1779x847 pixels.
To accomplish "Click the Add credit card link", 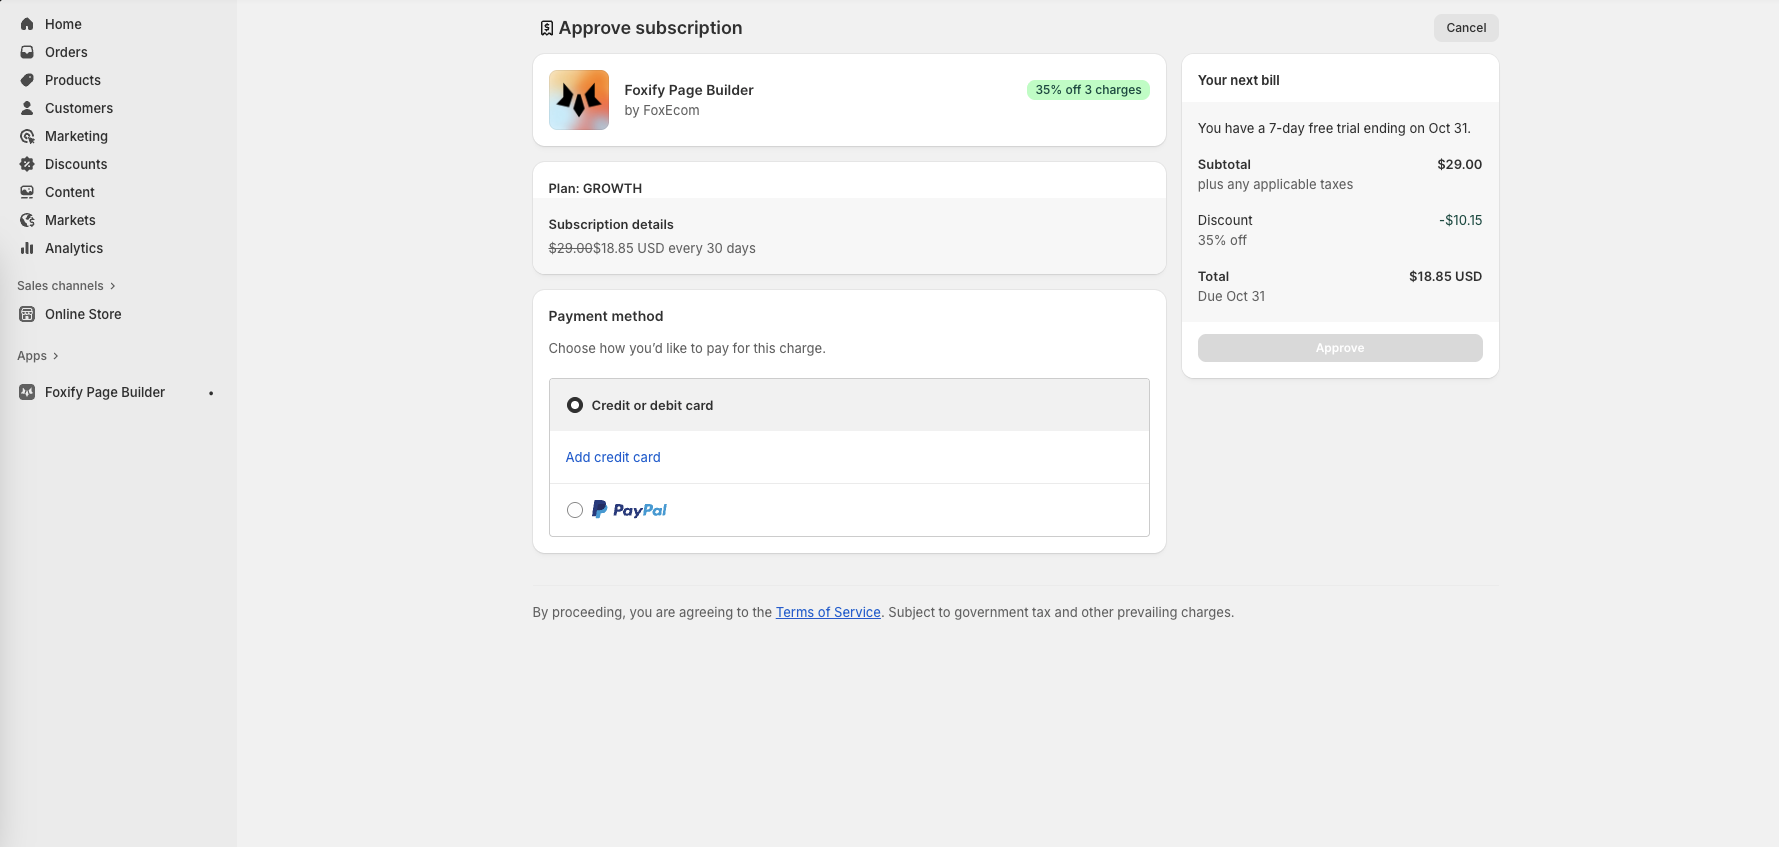I will [x=613, y=457].
